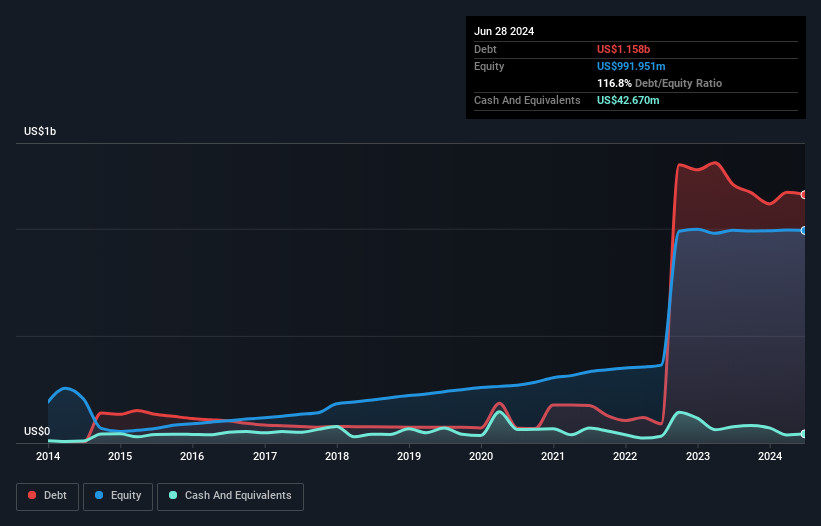
Task: Click the Jun 28 2024 tooltip date
Action: (504, 31)
